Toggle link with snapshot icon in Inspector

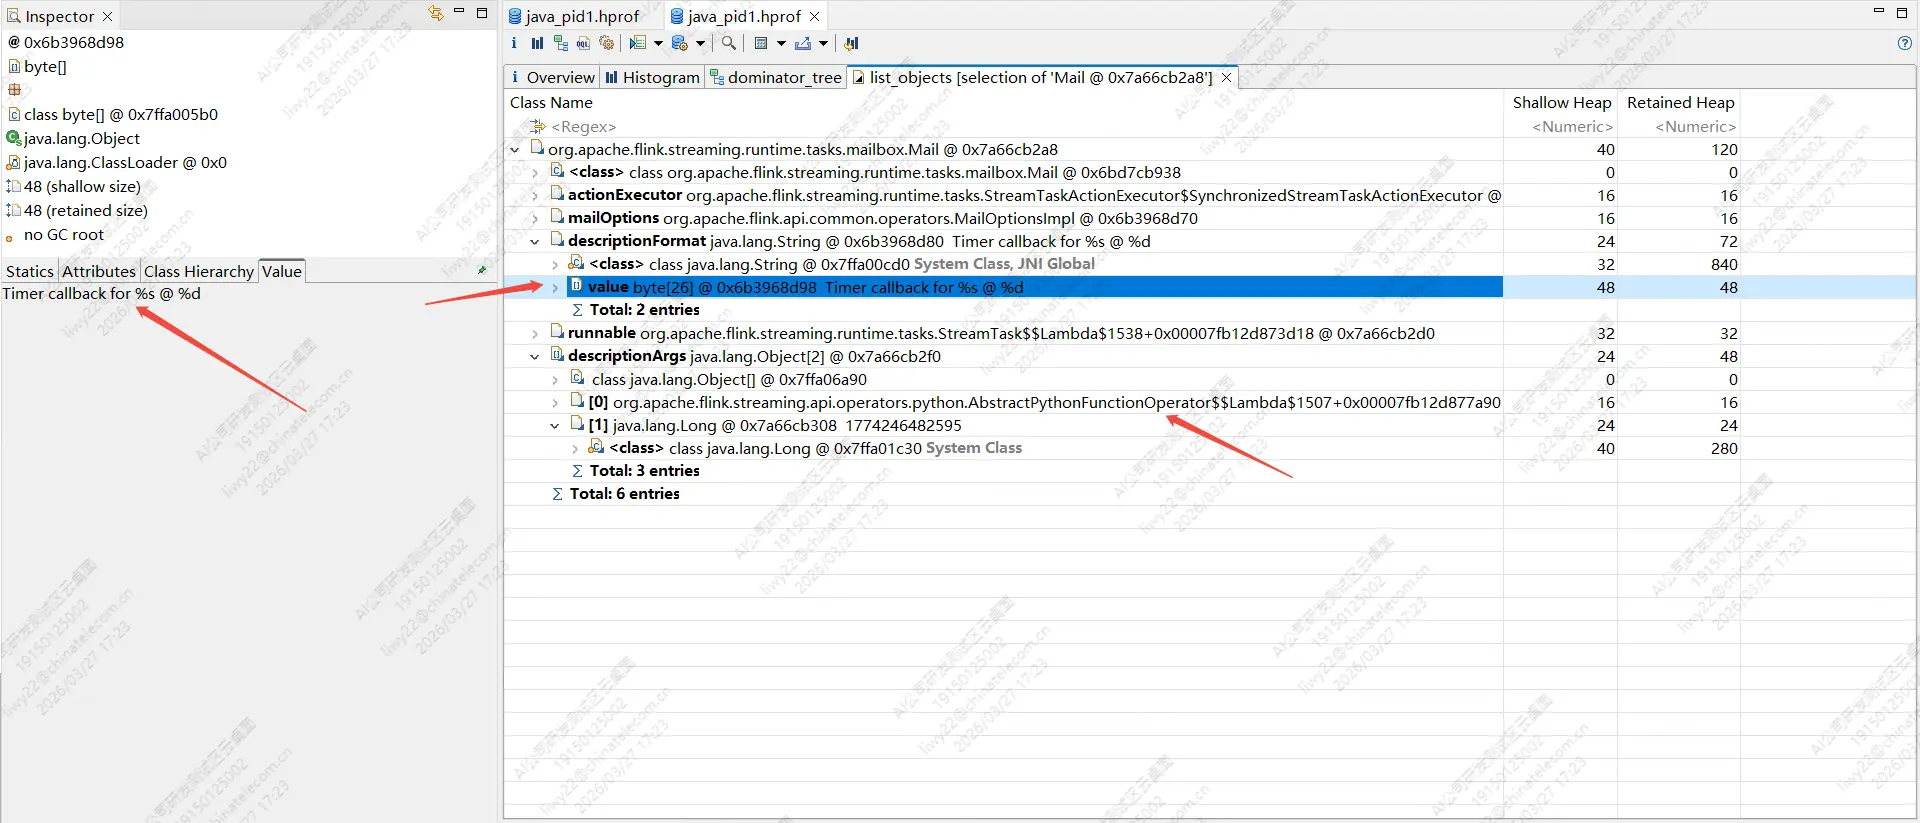436,13
